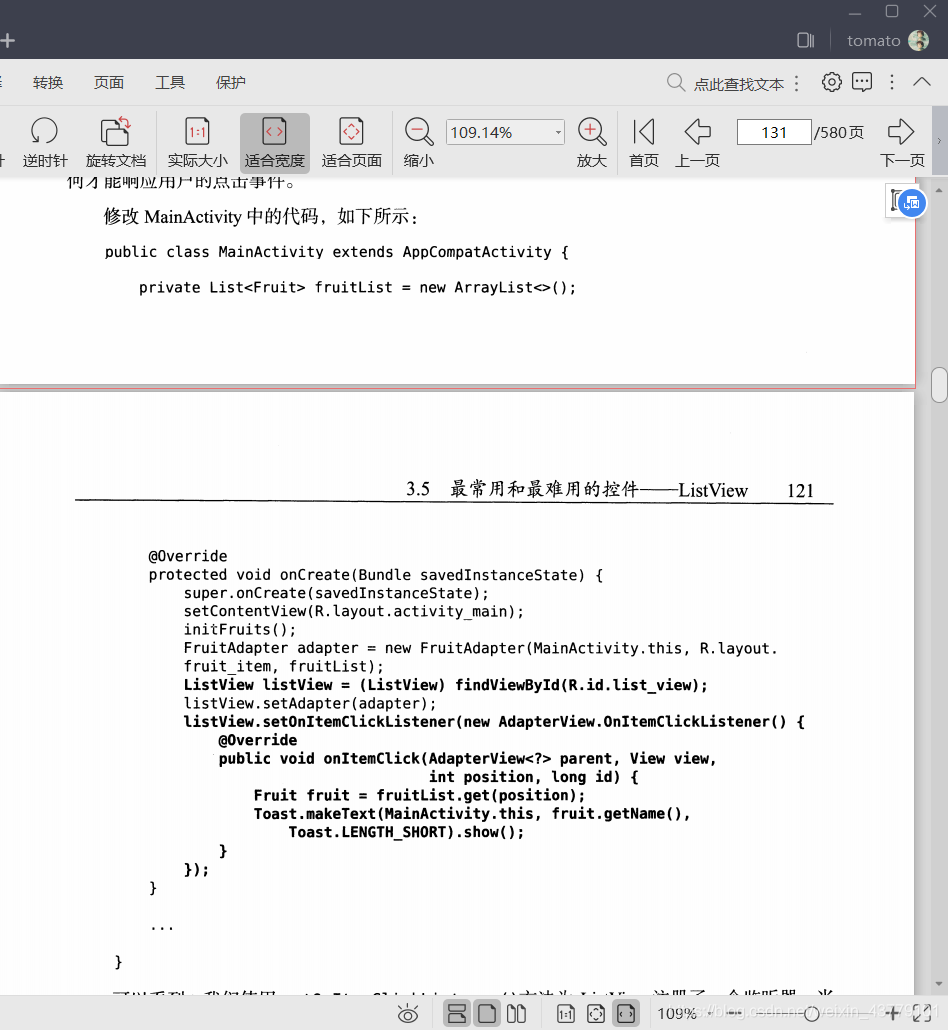Expand toolbar overflow arrow at right edge
This screenshot has width=948, height=1030.
point(939,141)
